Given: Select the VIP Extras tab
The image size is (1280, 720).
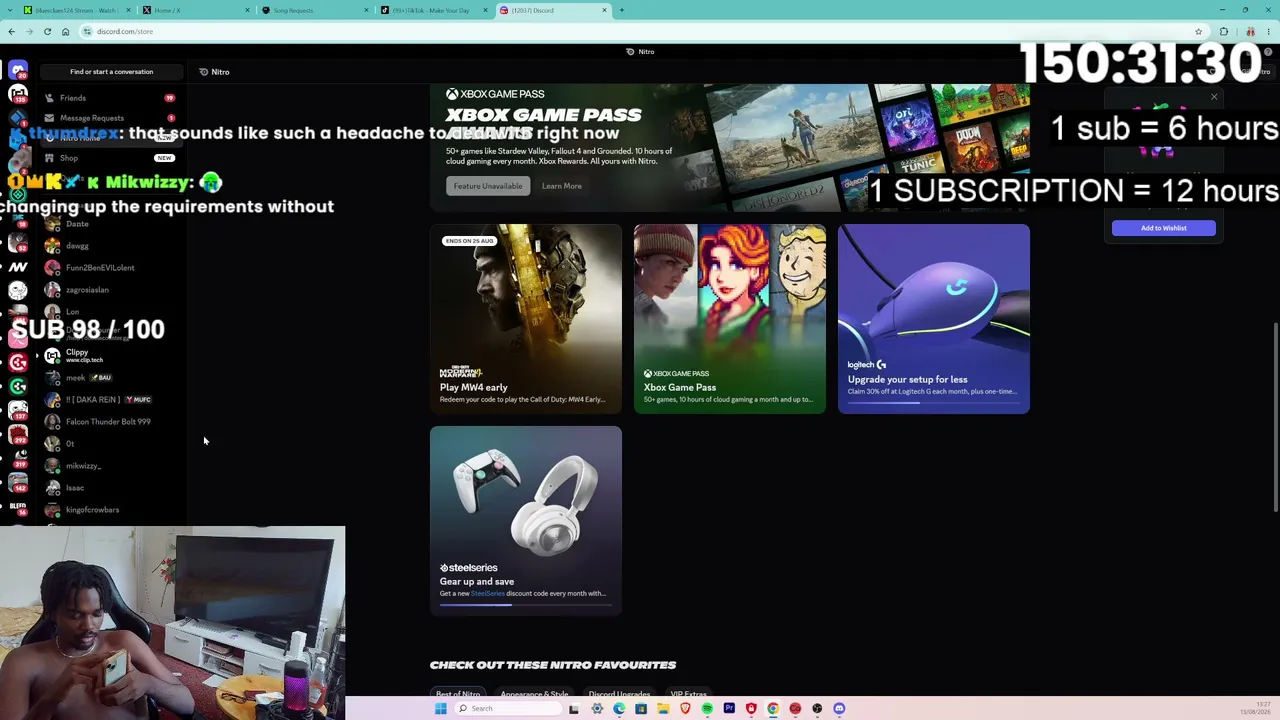Looking at the screenshot, I should tap(689, 694).
